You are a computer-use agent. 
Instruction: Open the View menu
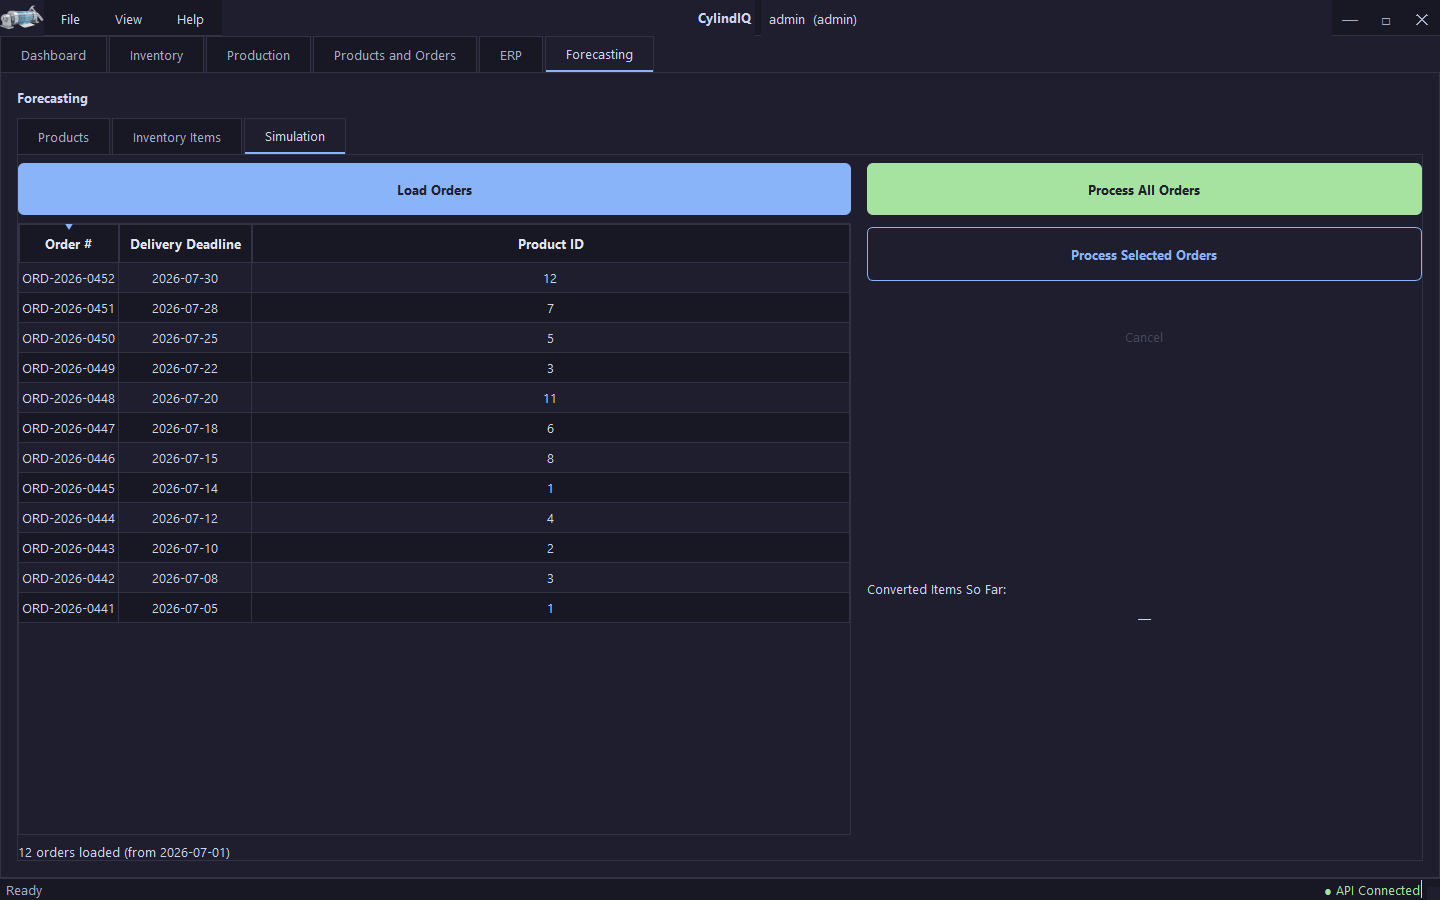128,19
